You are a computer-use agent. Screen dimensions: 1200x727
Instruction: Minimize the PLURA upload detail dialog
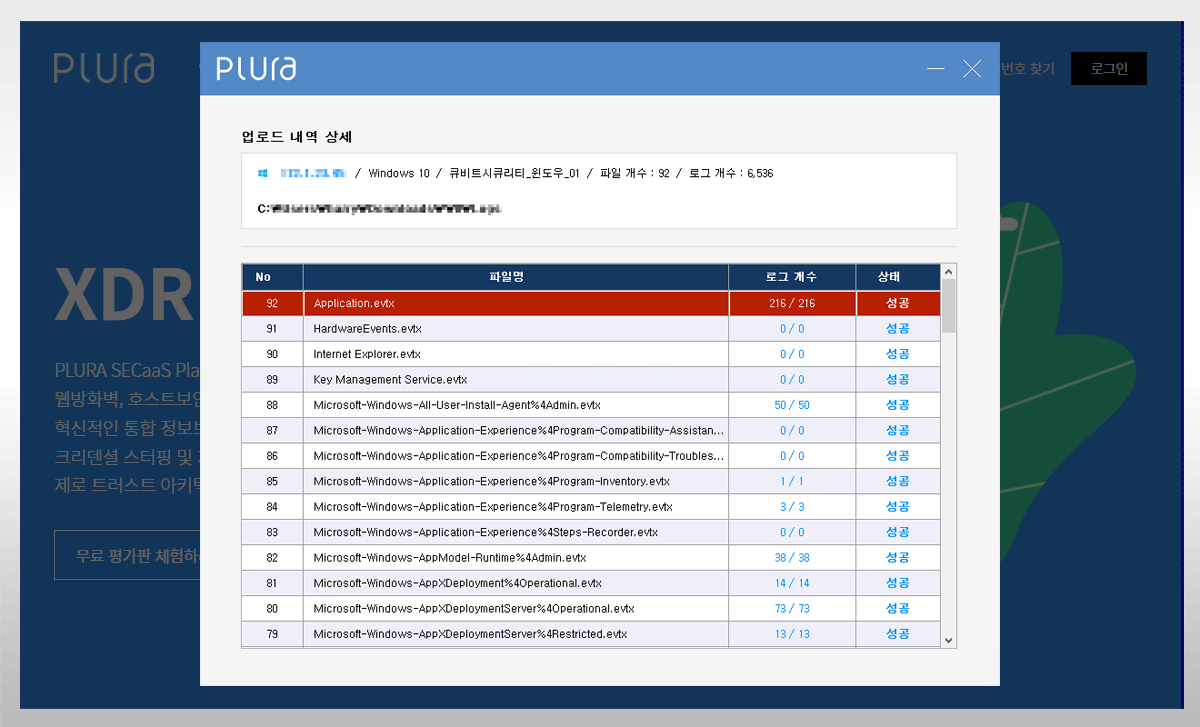point(936,69)
